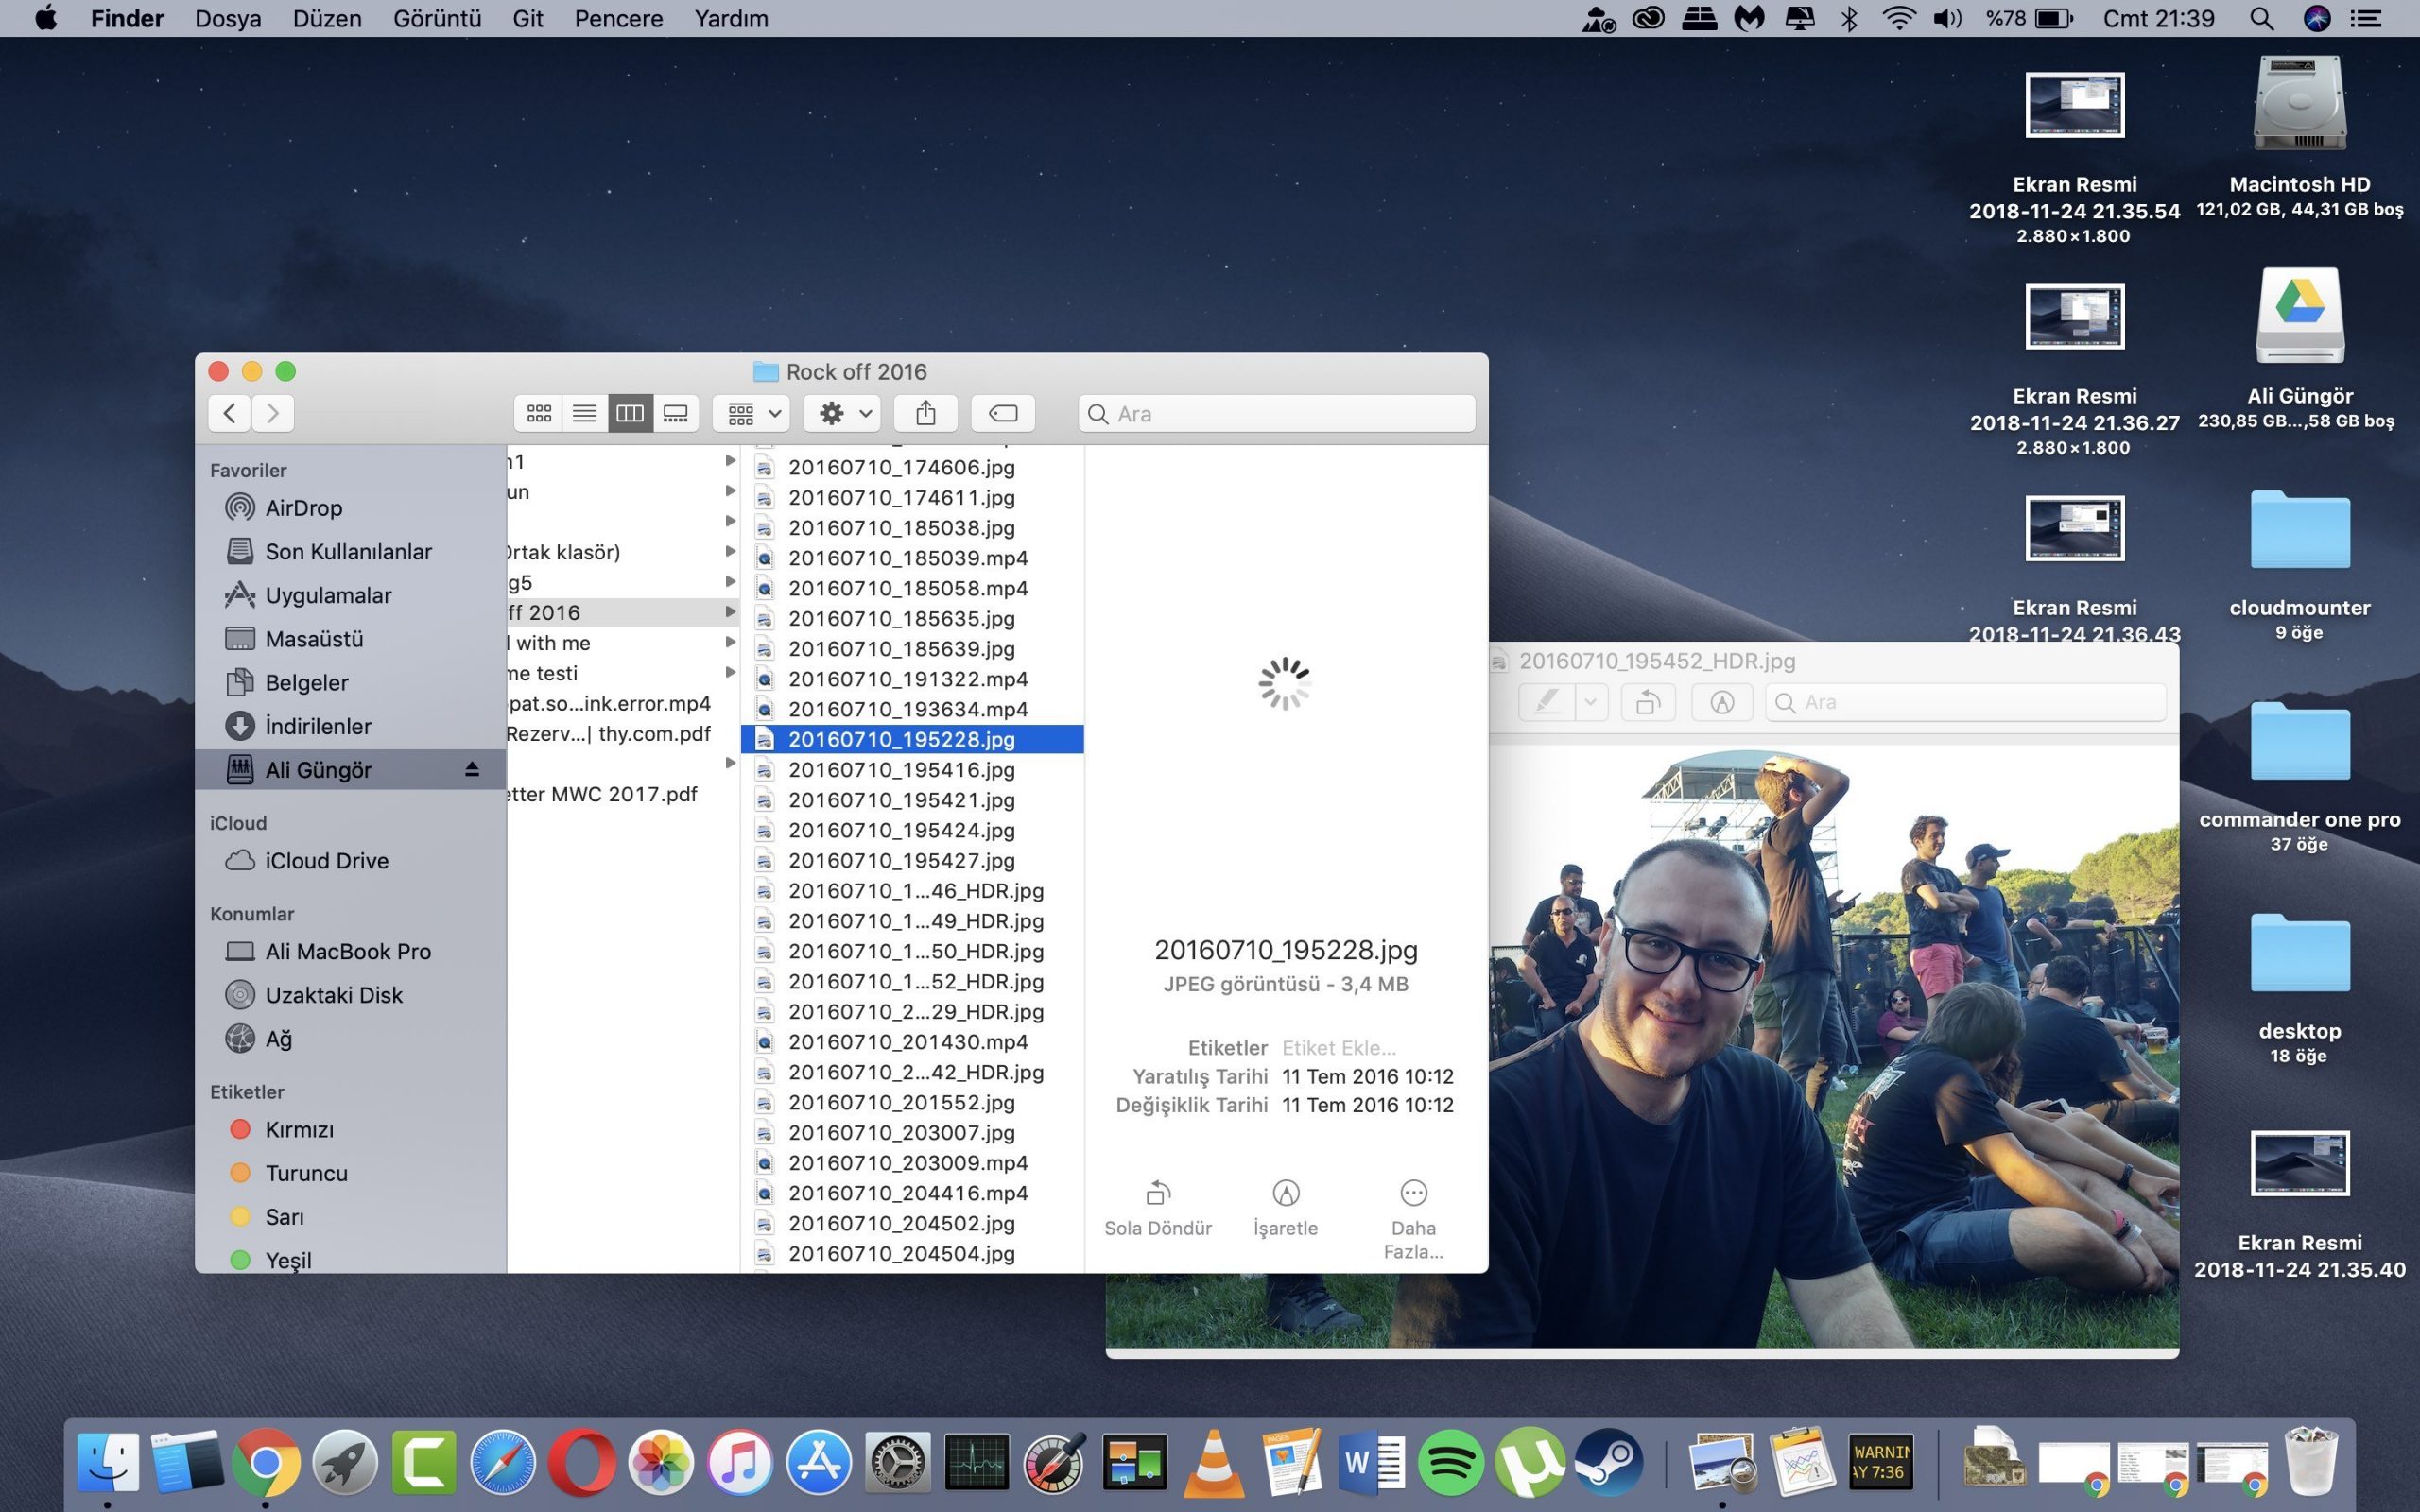The width and height of the screenshot is (2420, 1512).
Task: Go back with Finder back button
Action: [230, 413]
